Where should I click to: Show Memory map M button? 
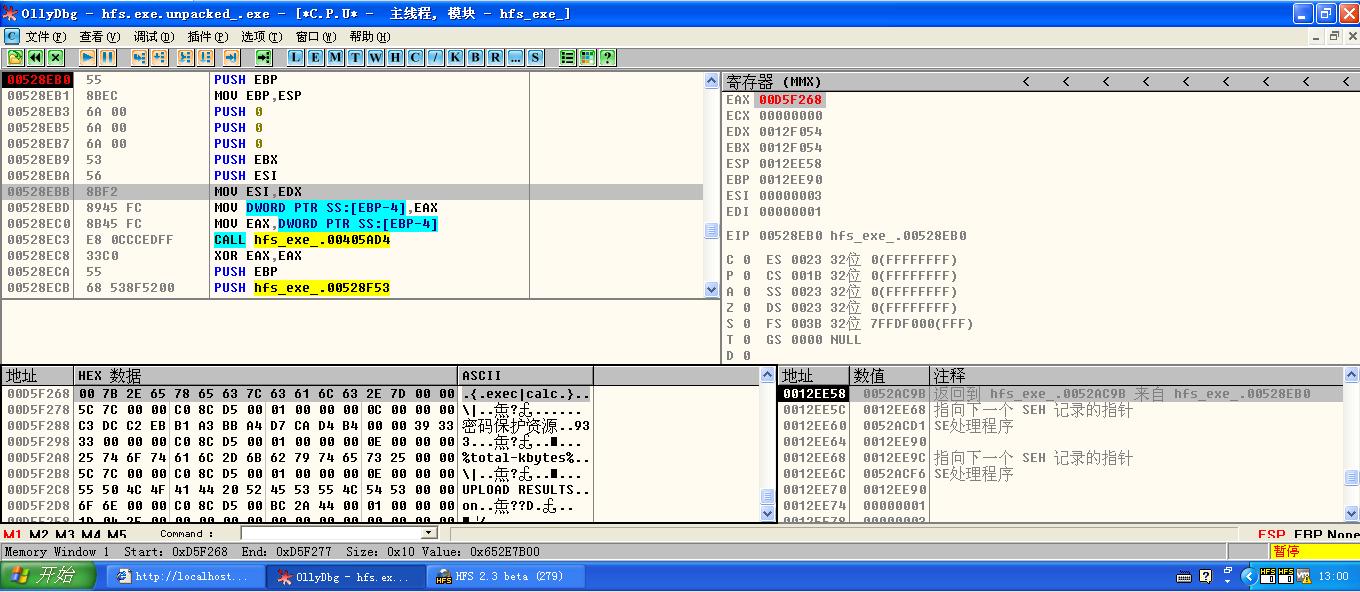coord(335,57)
